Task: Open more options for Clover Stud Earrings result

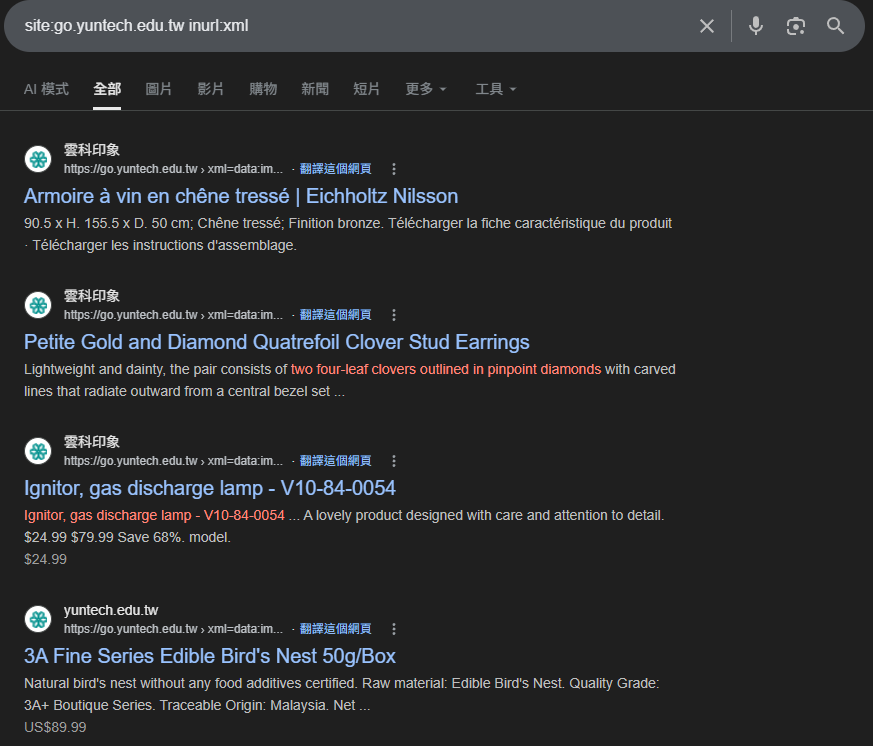Action: [394, 315]
